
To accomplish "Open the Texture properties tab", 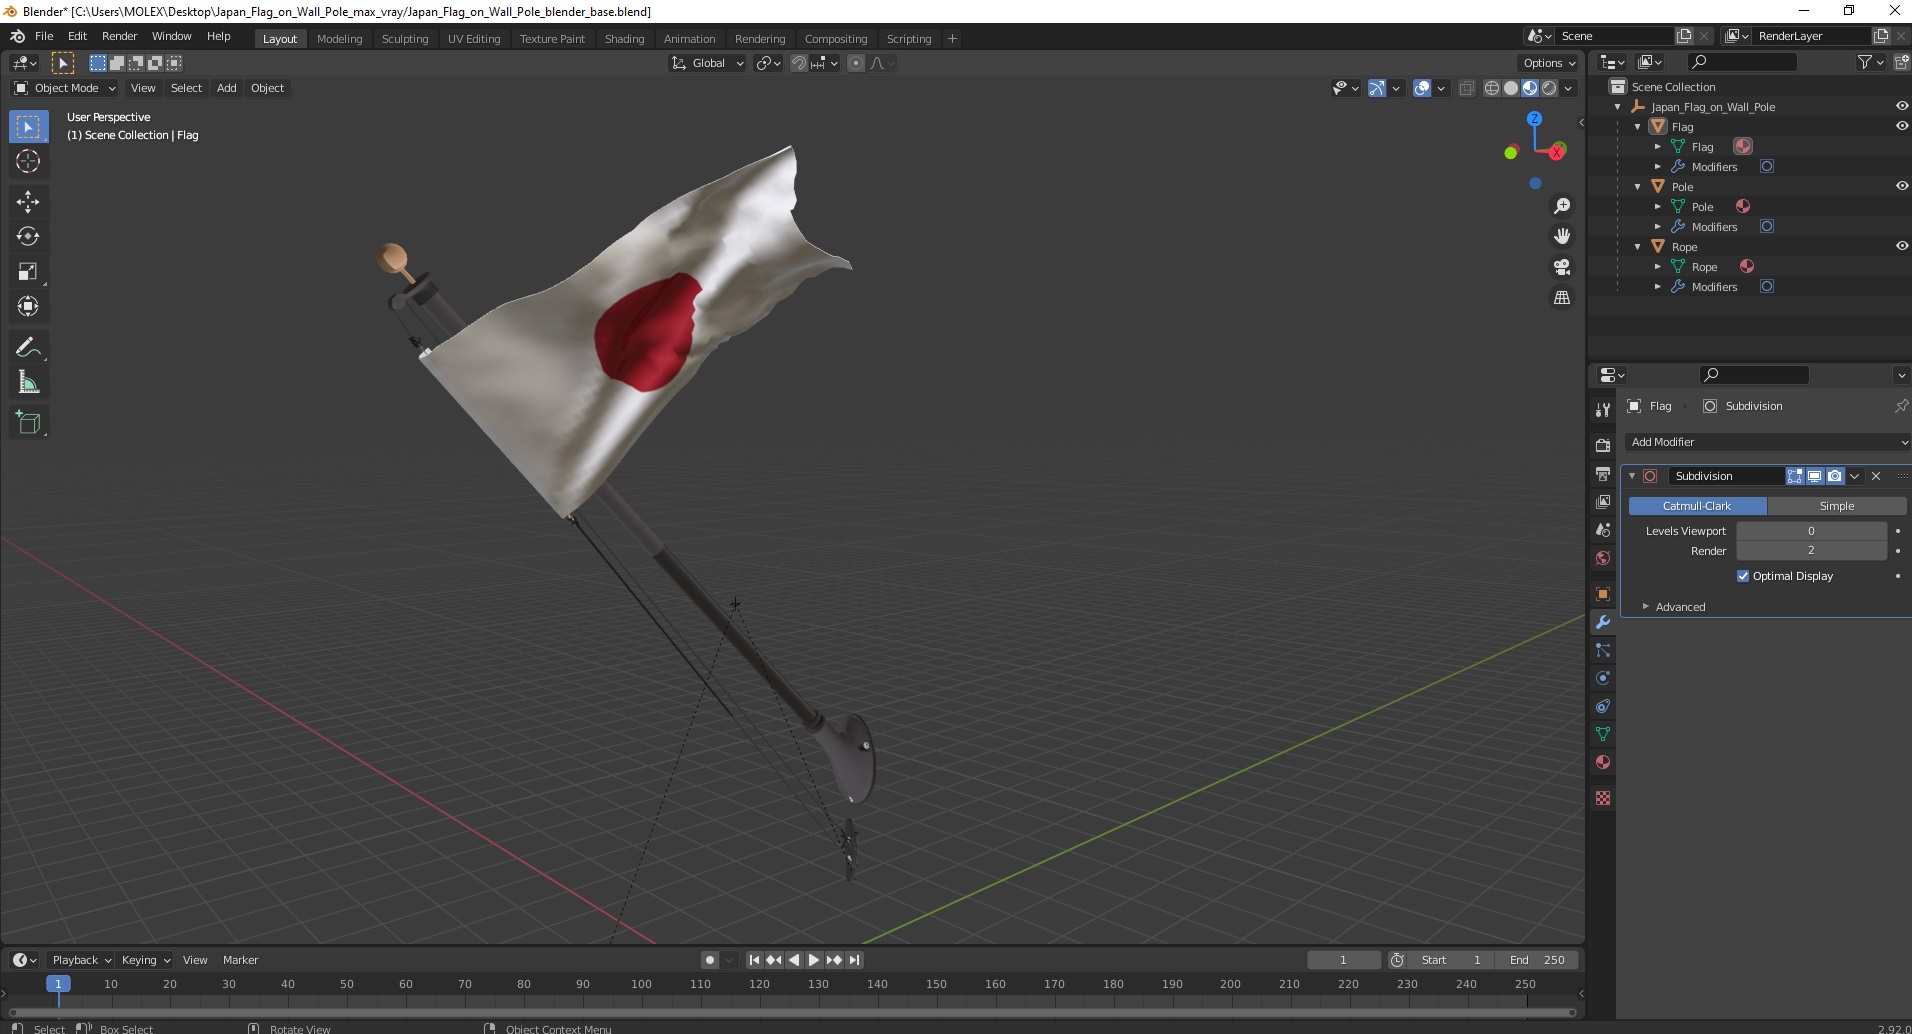I will (x=1603, y=798).
